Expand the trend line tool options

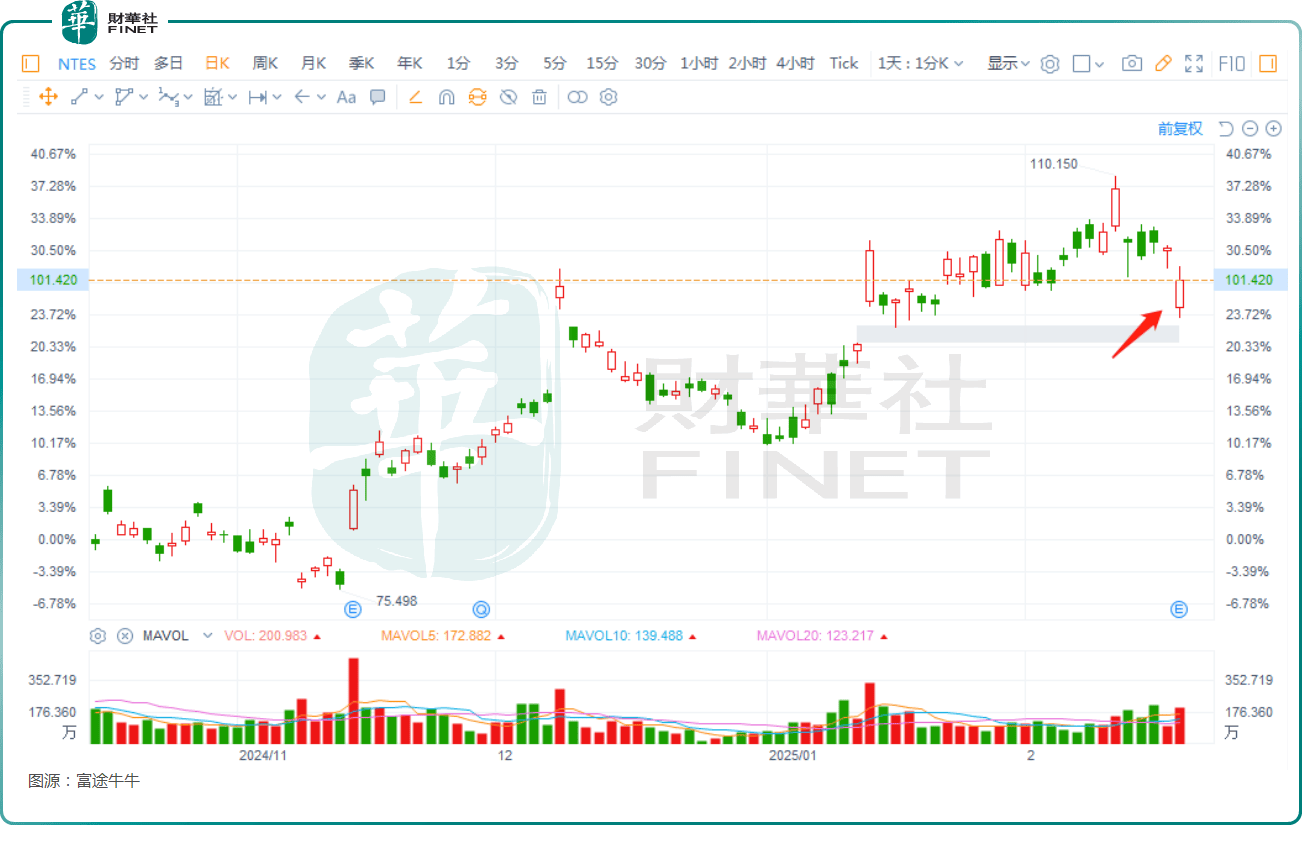tap(99, 97)
